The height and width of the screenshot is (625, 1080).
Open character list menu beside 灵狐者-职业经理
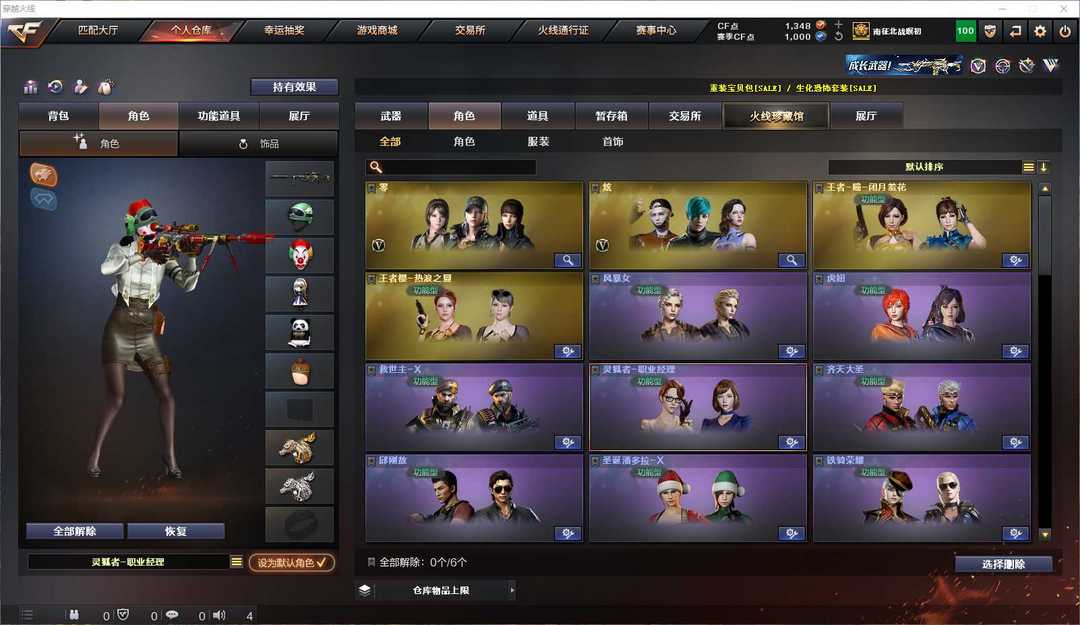click(236, 562)
